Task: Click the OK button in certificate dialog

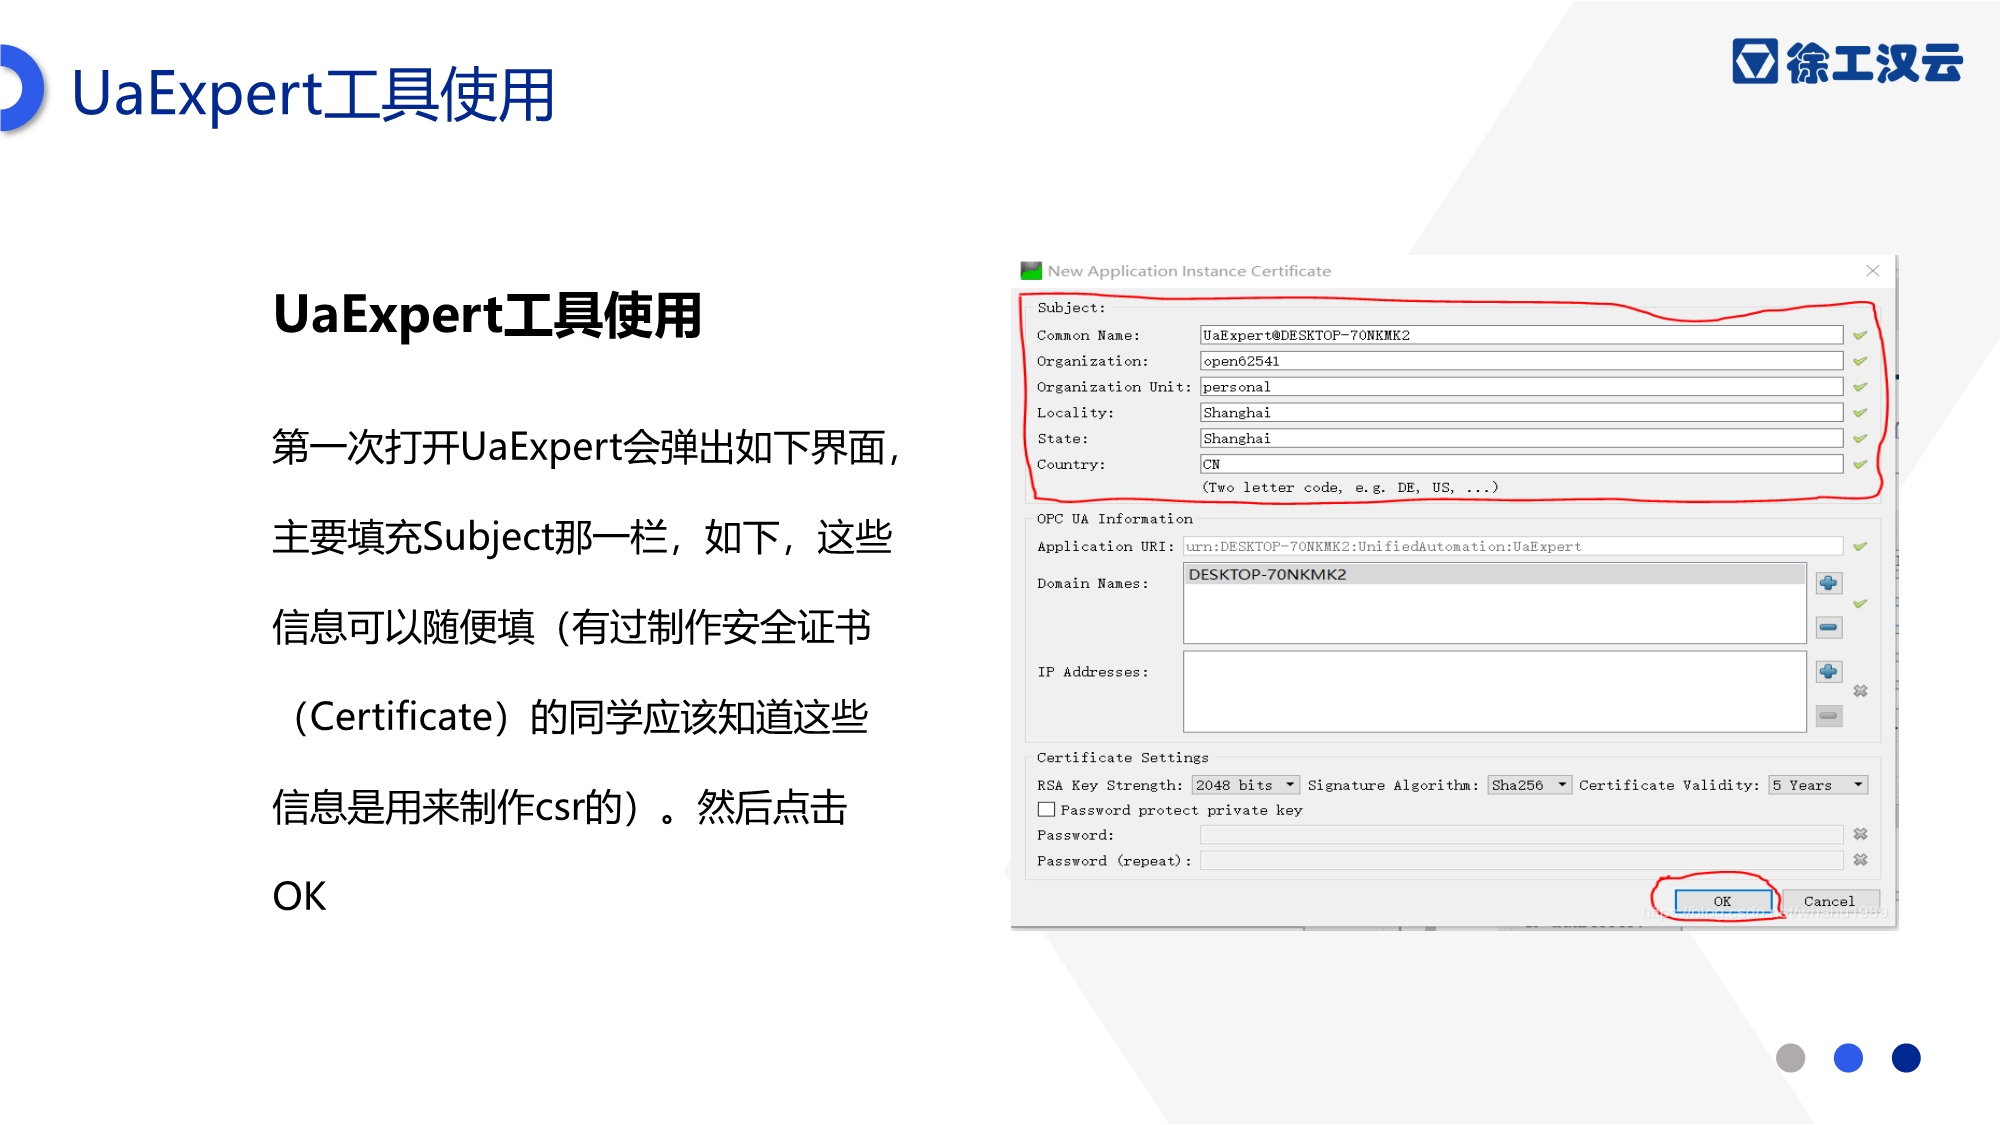Action: 1722,901
